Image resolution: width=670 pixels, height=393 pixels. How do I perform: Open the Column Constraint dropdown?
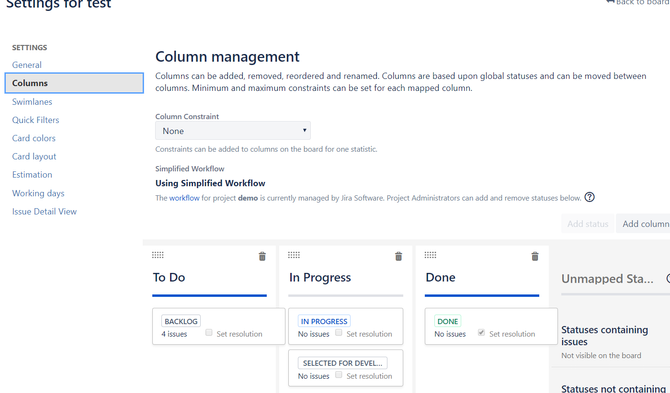(x=233, y=131)
